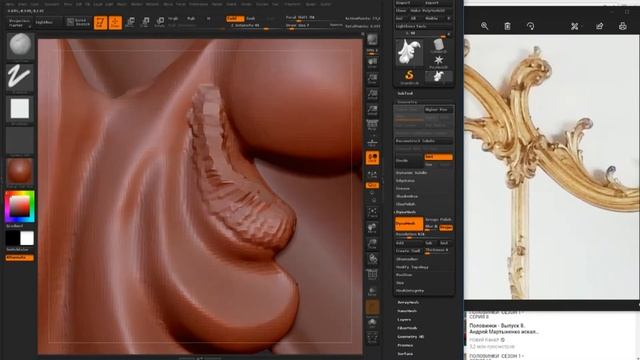
Task: Select the SimpleBrush tool thumbnail
Action: pos(409,76)
